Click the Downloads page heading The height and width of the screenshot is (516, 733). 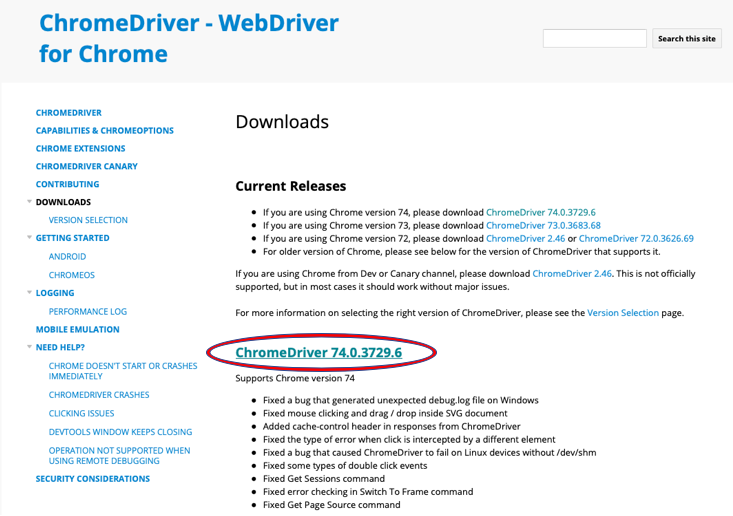point(282,122)
